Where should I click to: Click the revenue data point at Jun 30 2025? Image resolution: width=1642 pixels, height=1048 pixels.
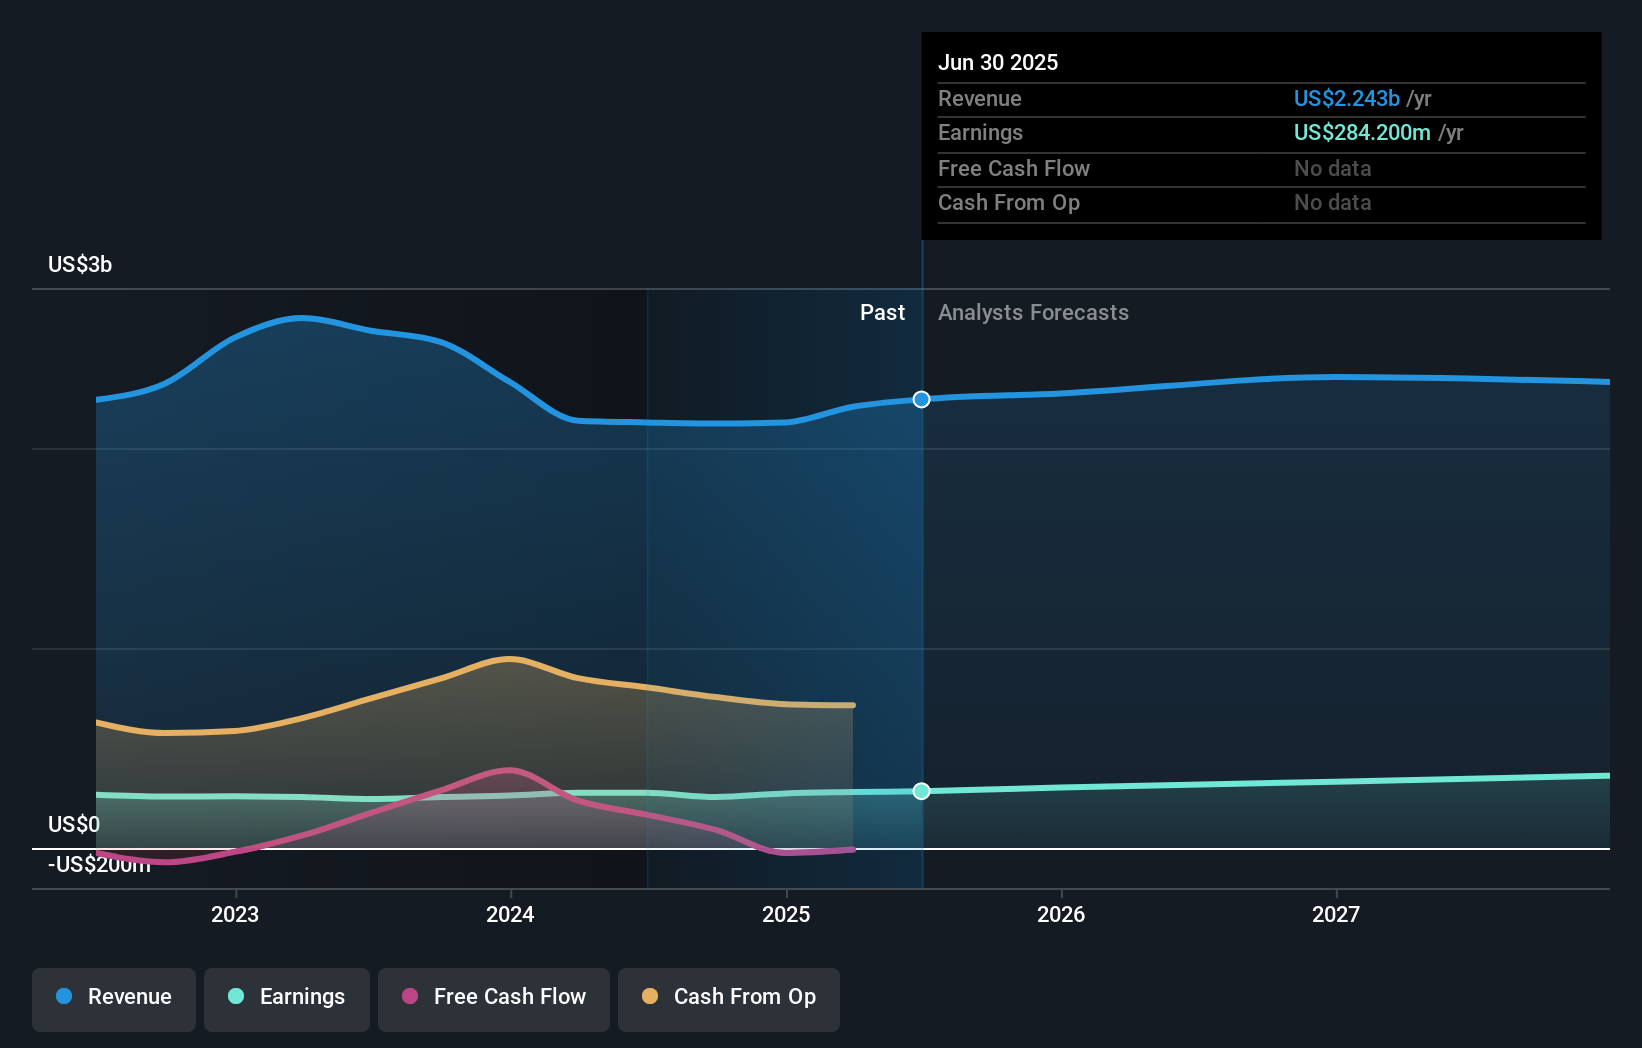[x=921, y=399]
